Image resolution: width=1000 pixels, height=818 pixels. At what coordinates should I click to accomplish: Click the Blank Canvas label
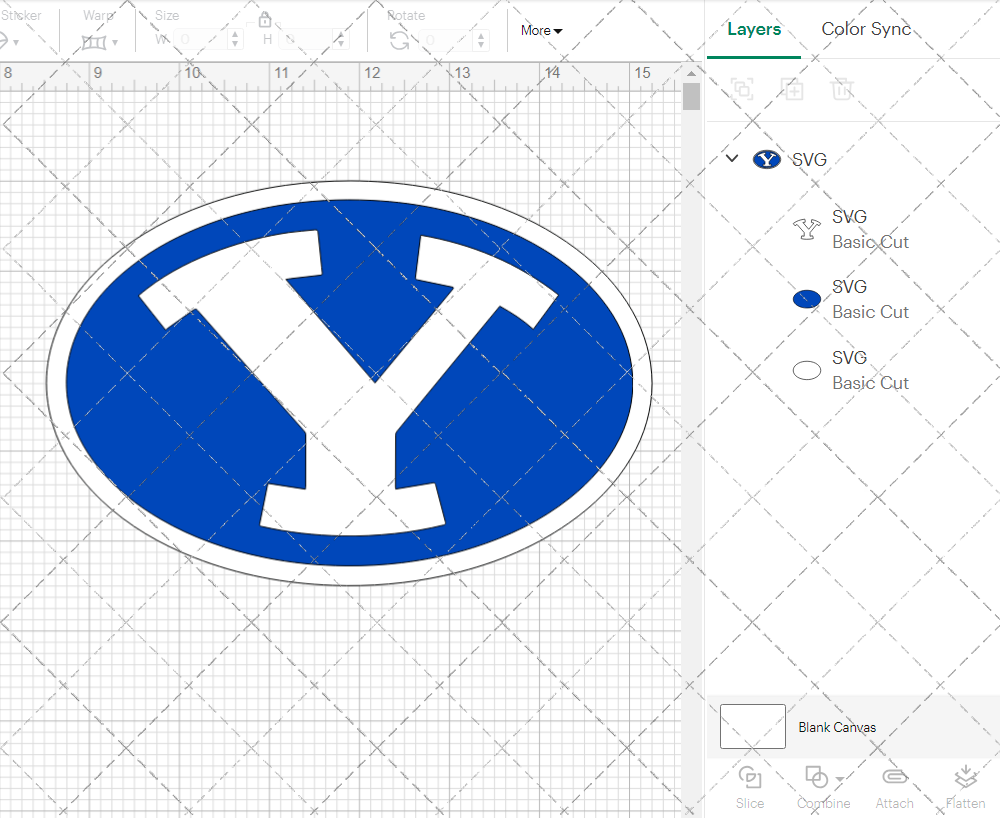837,727
